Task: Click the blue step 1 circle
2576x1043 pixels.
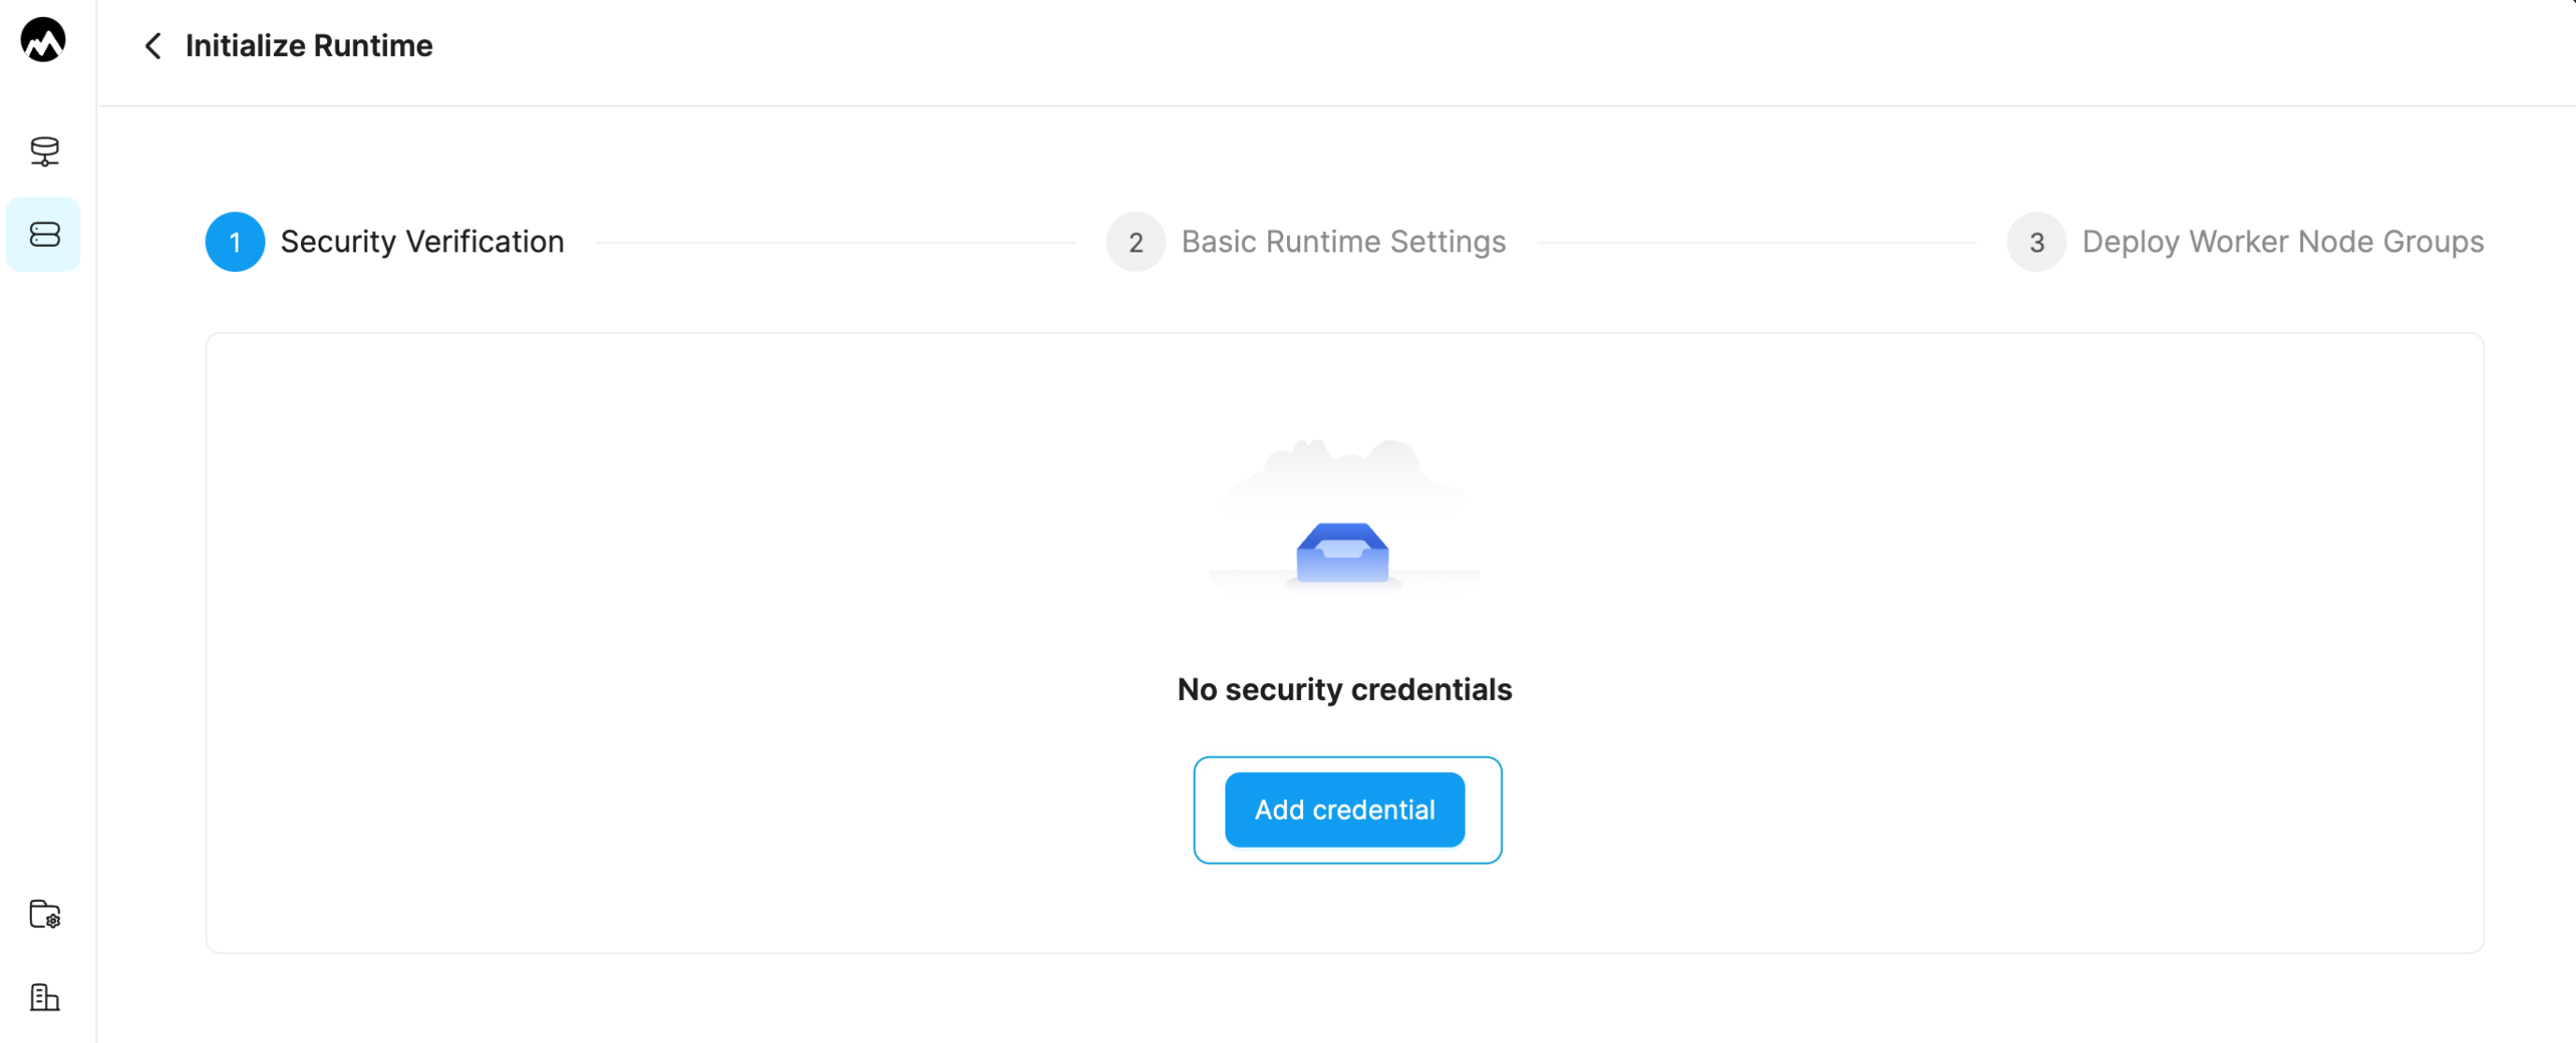Action: click(x=235, y=242)
